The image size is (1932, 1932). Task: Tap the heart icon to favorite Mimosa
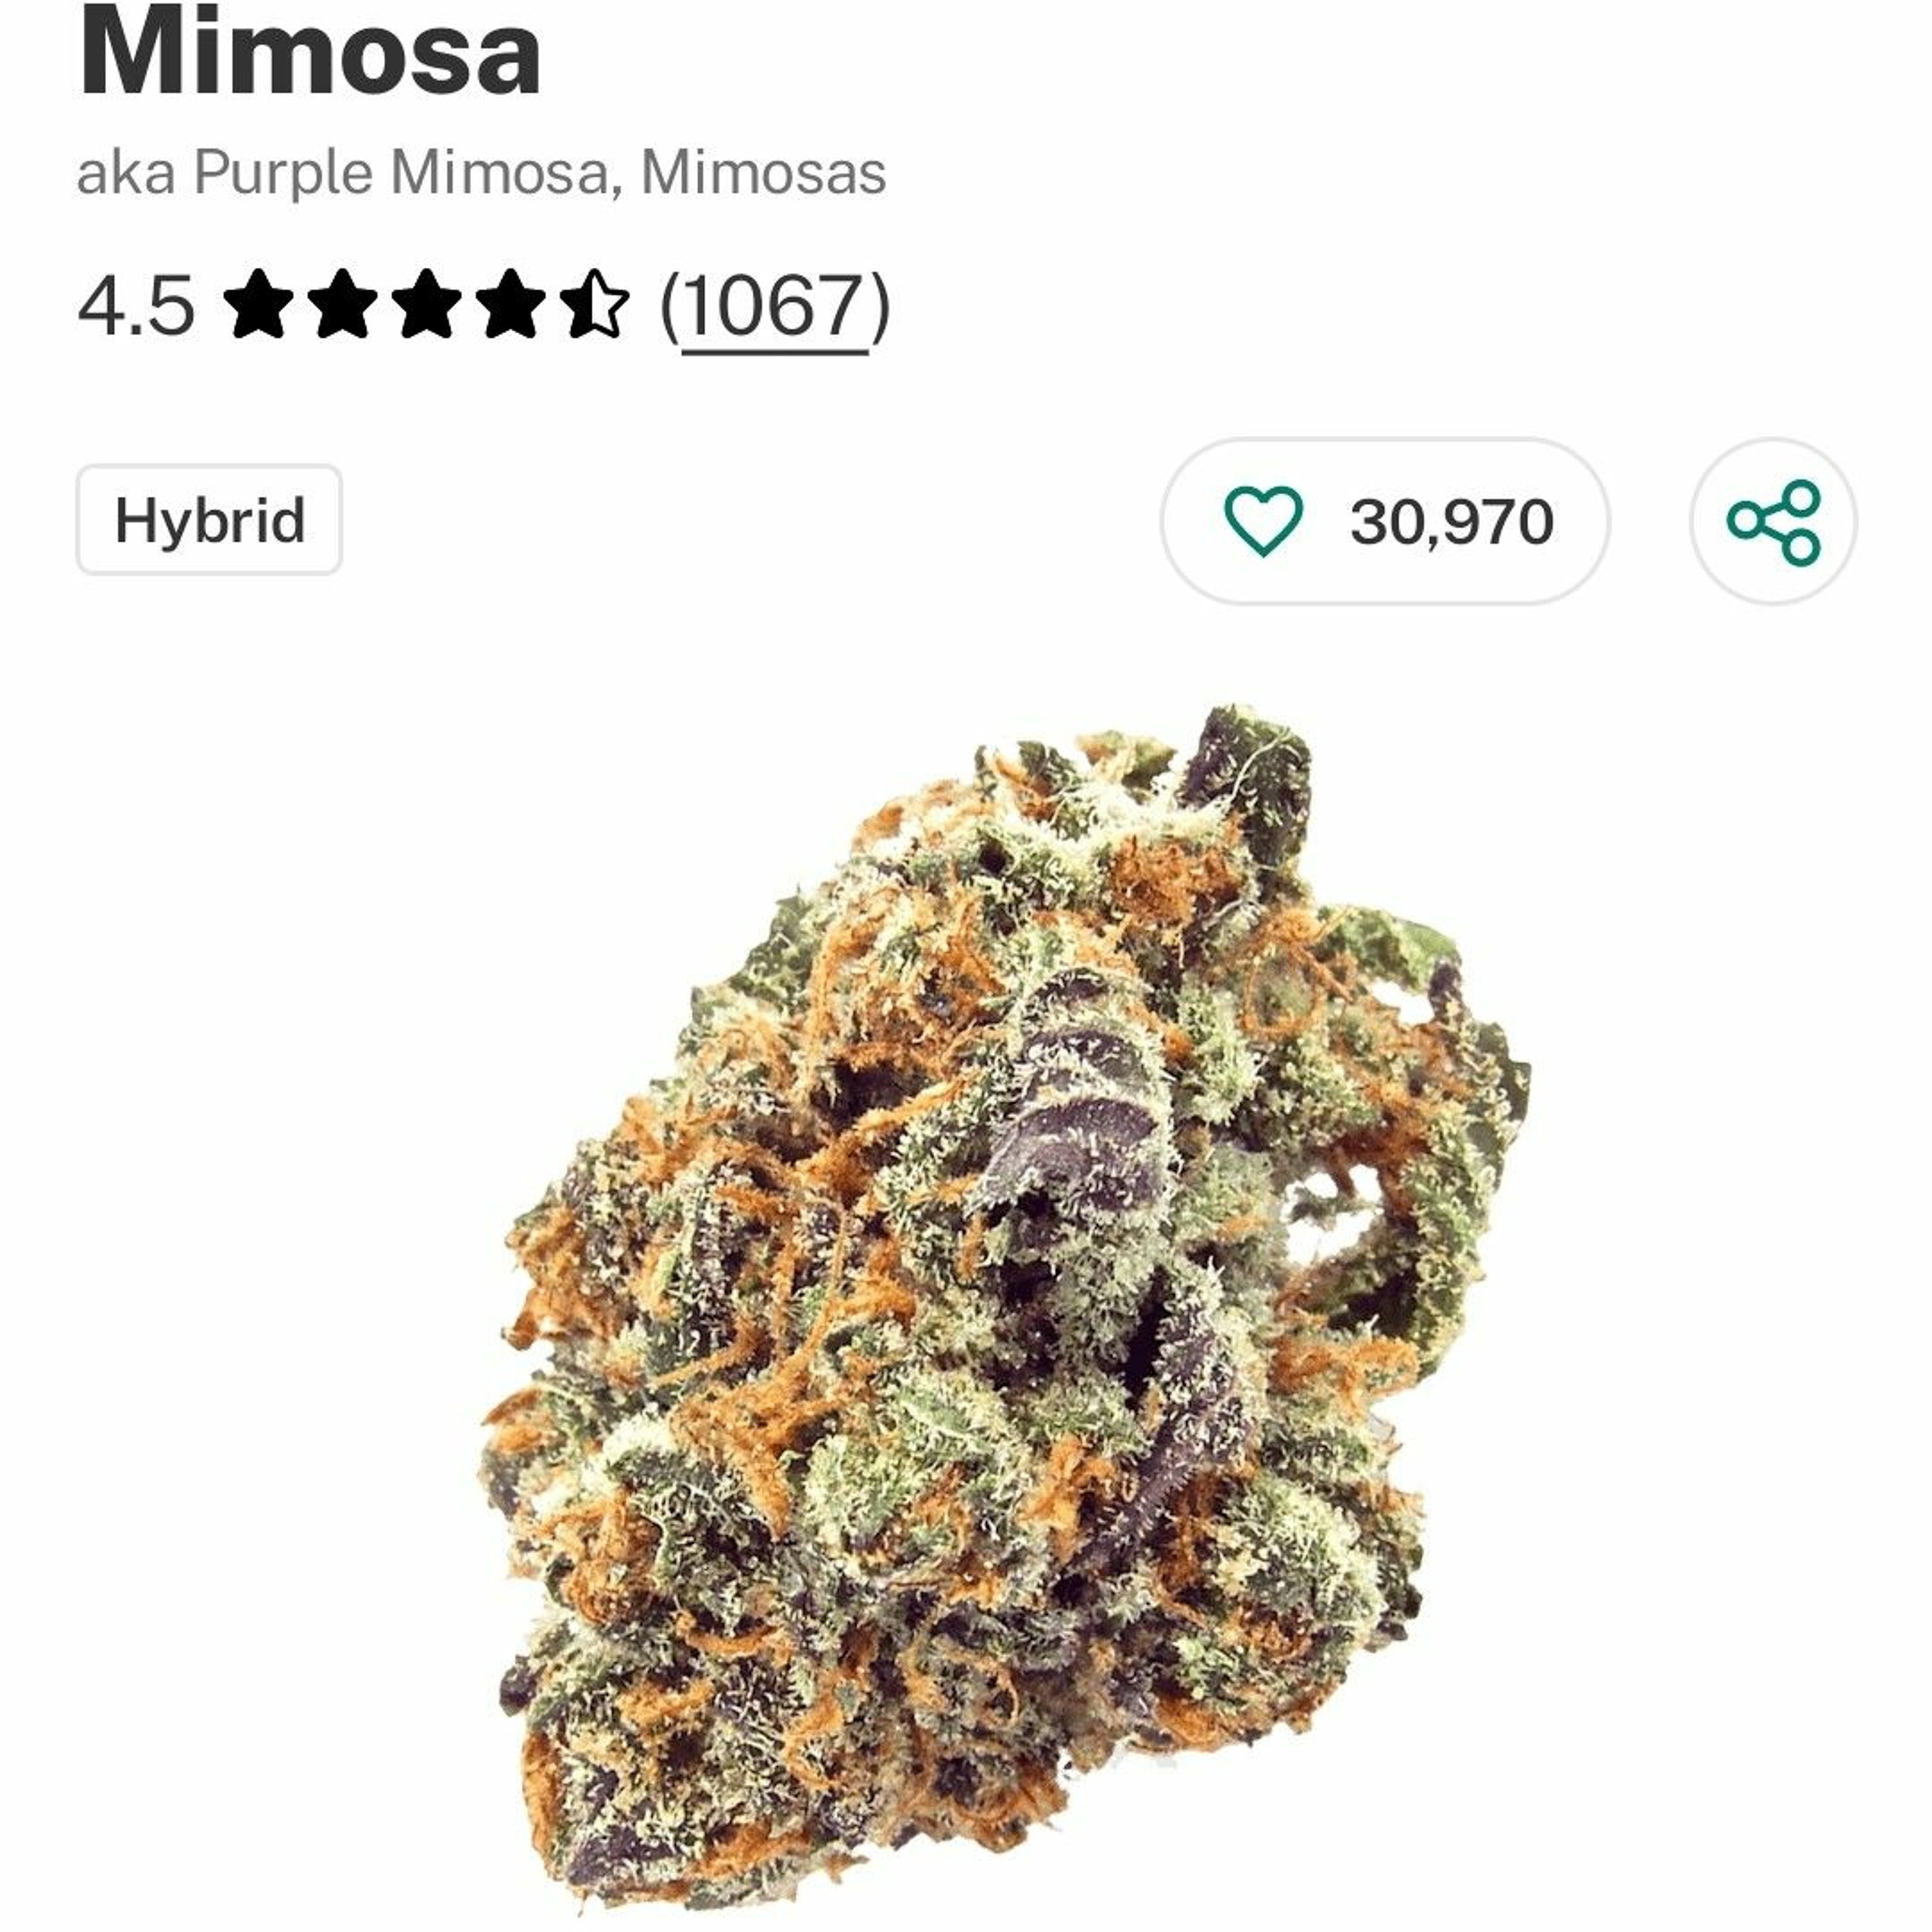tap(1263, 521)
